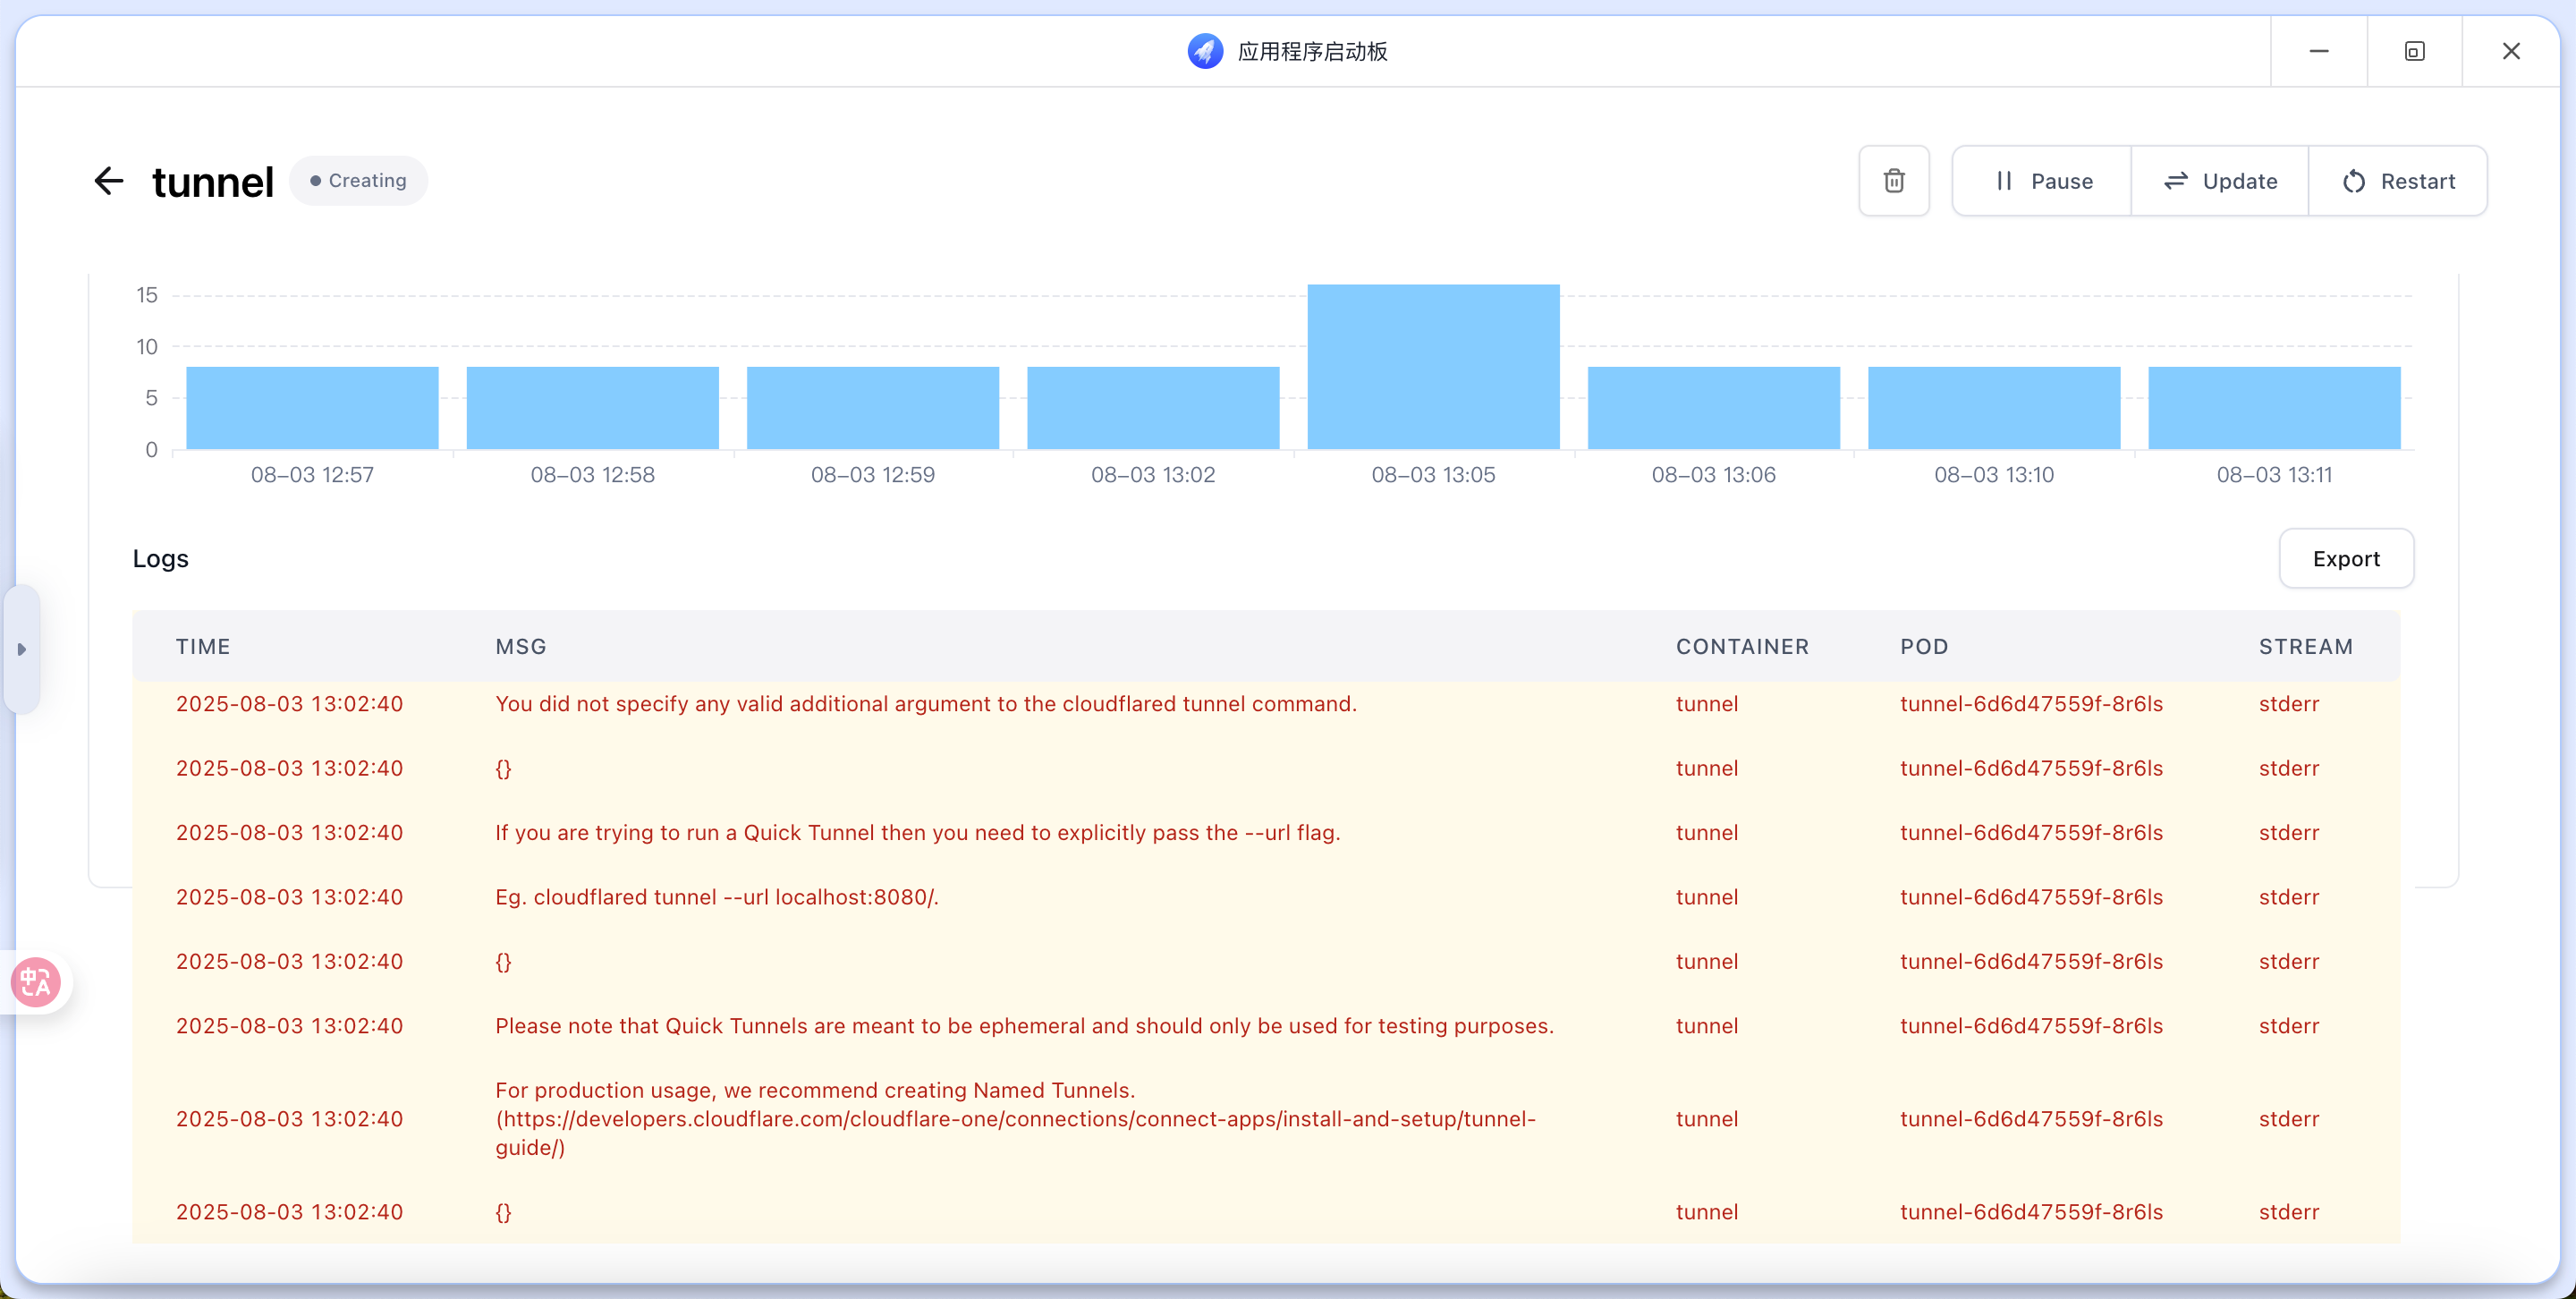Screen dimensions: 2576x1299
Task: Click the 08-03 13:11 chart bar
Action: click(2274, 408)
